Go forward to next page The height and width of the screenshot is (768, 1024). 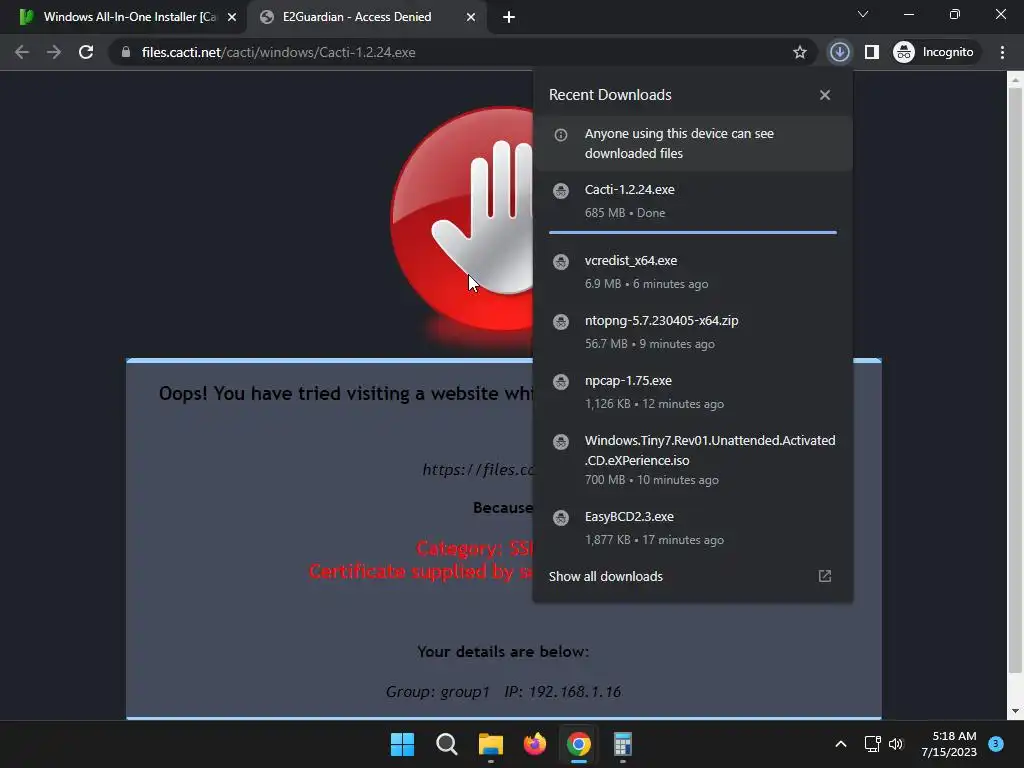pos(54,52)
